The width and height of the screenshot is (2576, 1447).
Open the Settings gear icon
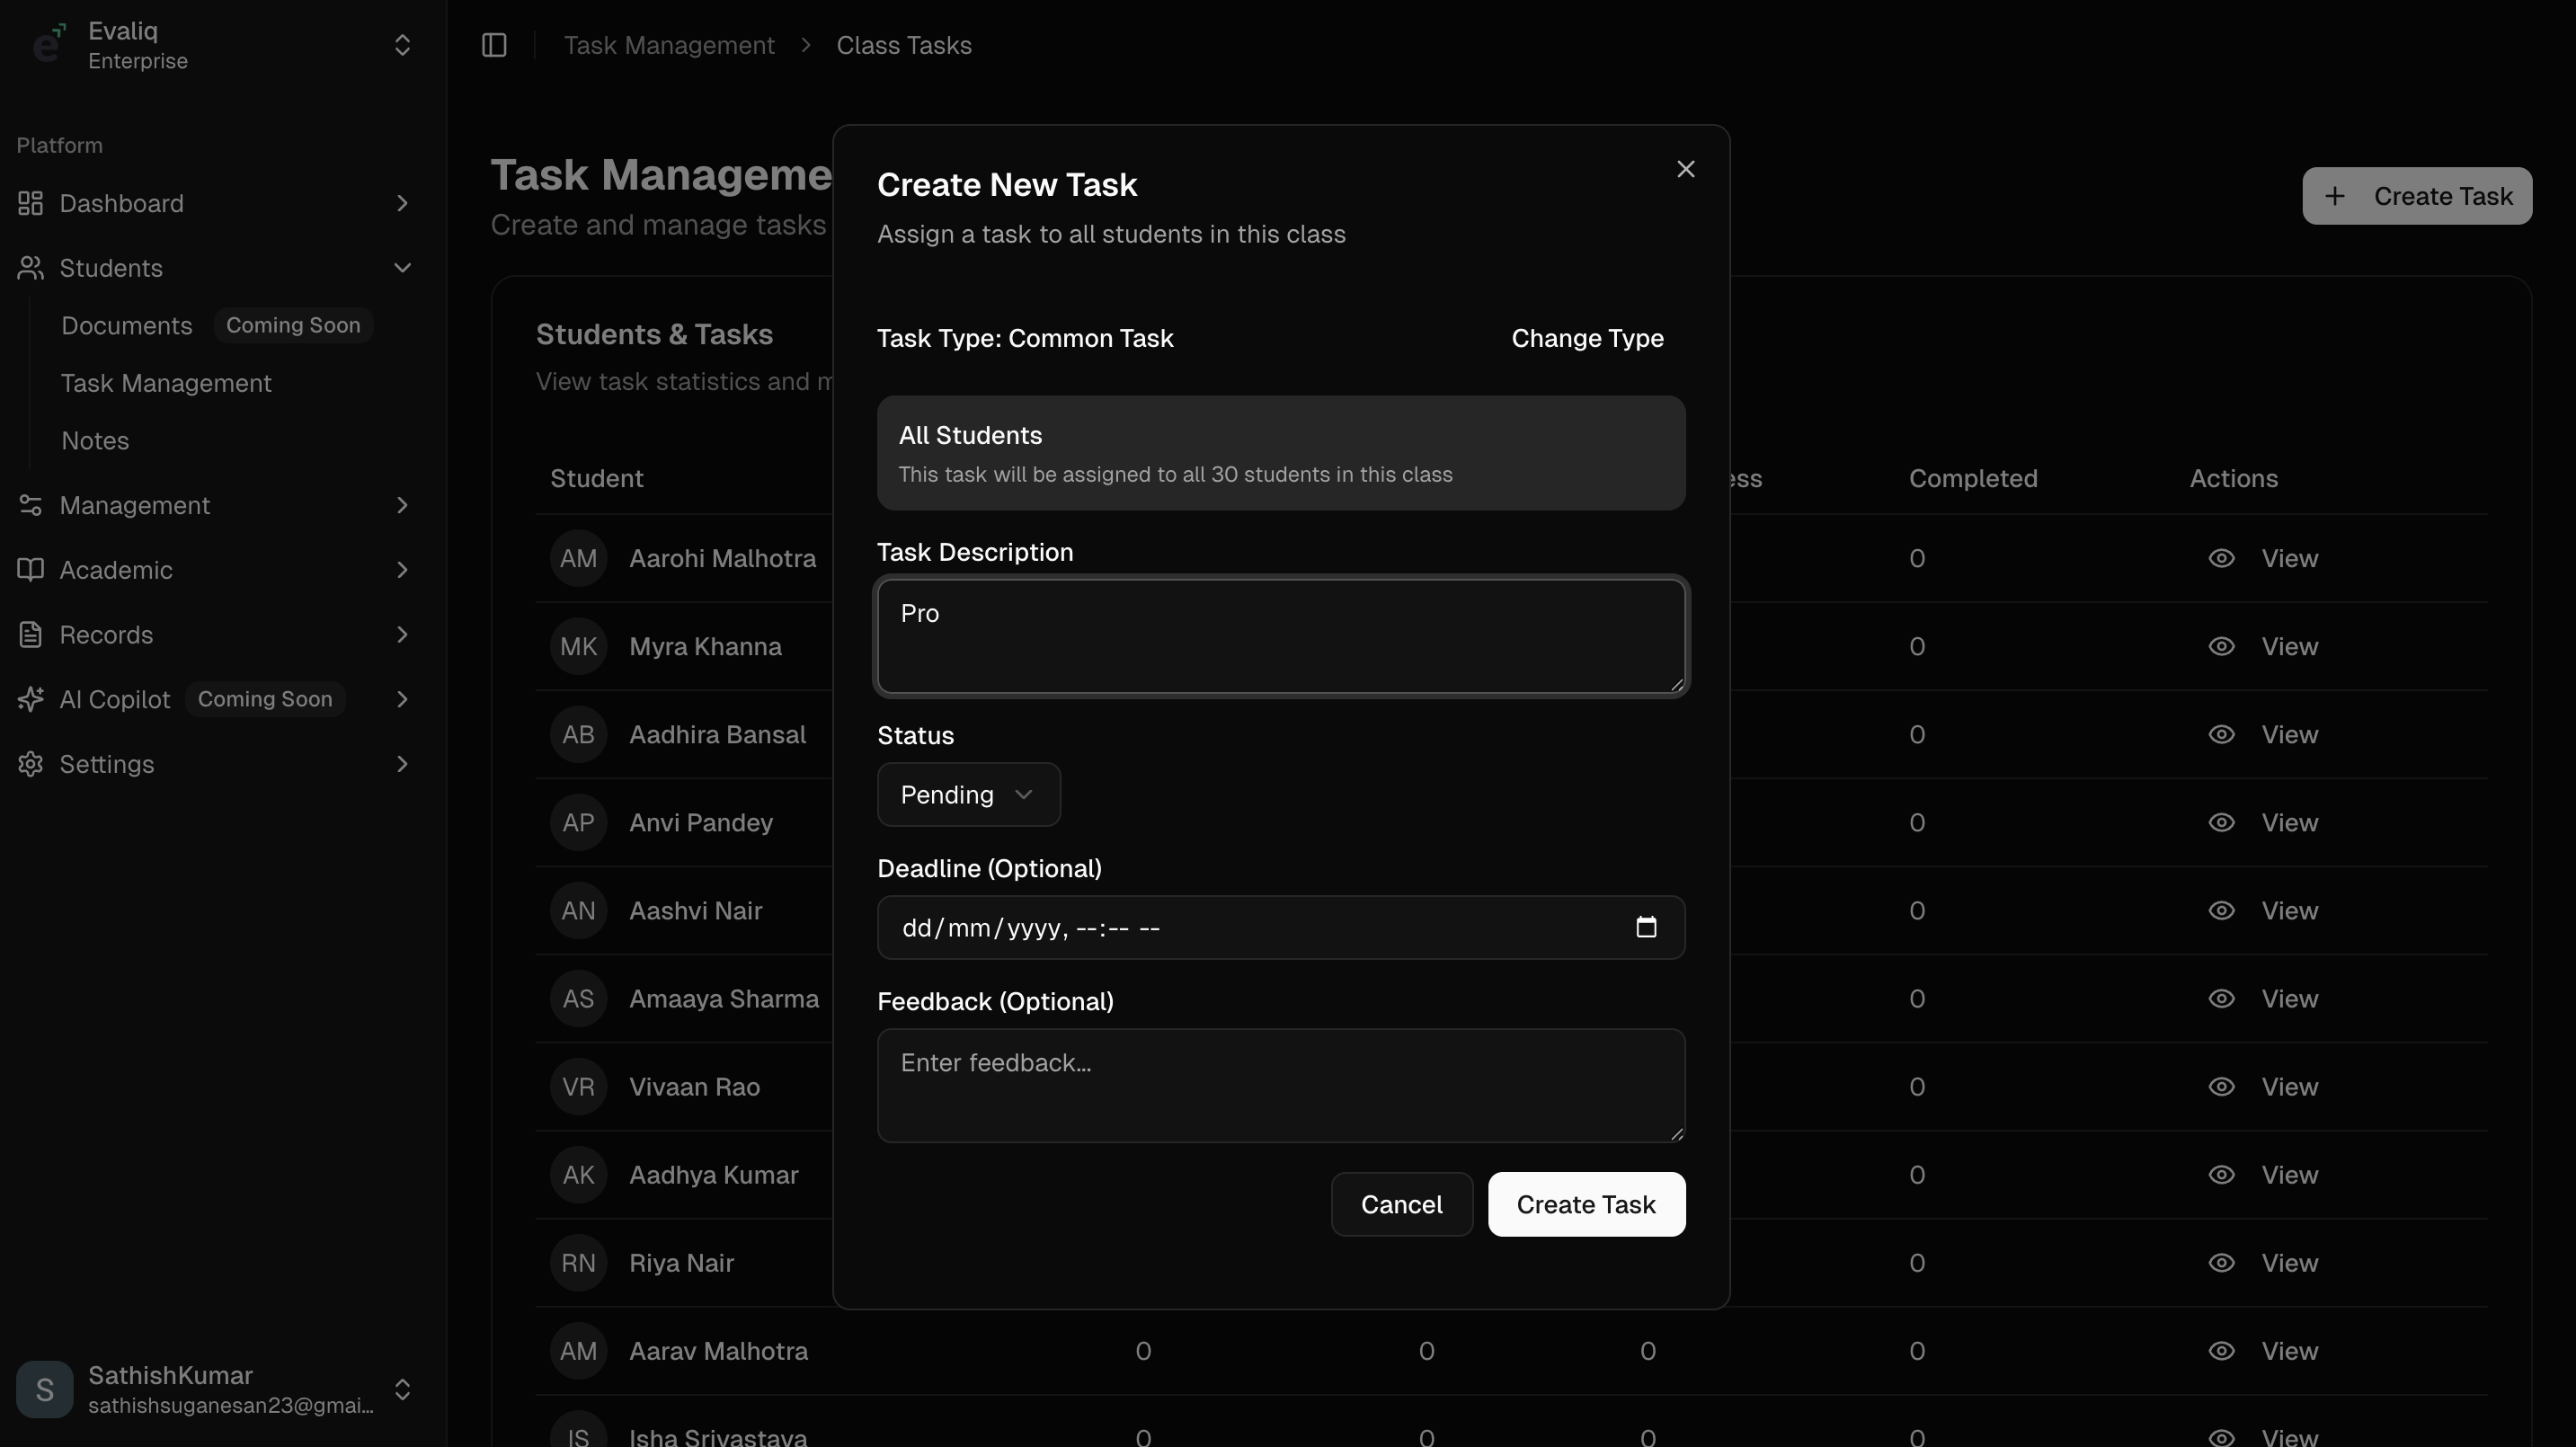pos(30,764)
